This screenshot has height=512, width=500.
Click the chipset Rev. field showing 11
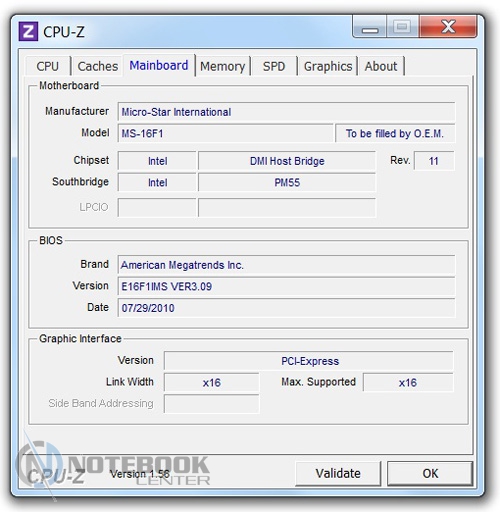tap(434, 161)
